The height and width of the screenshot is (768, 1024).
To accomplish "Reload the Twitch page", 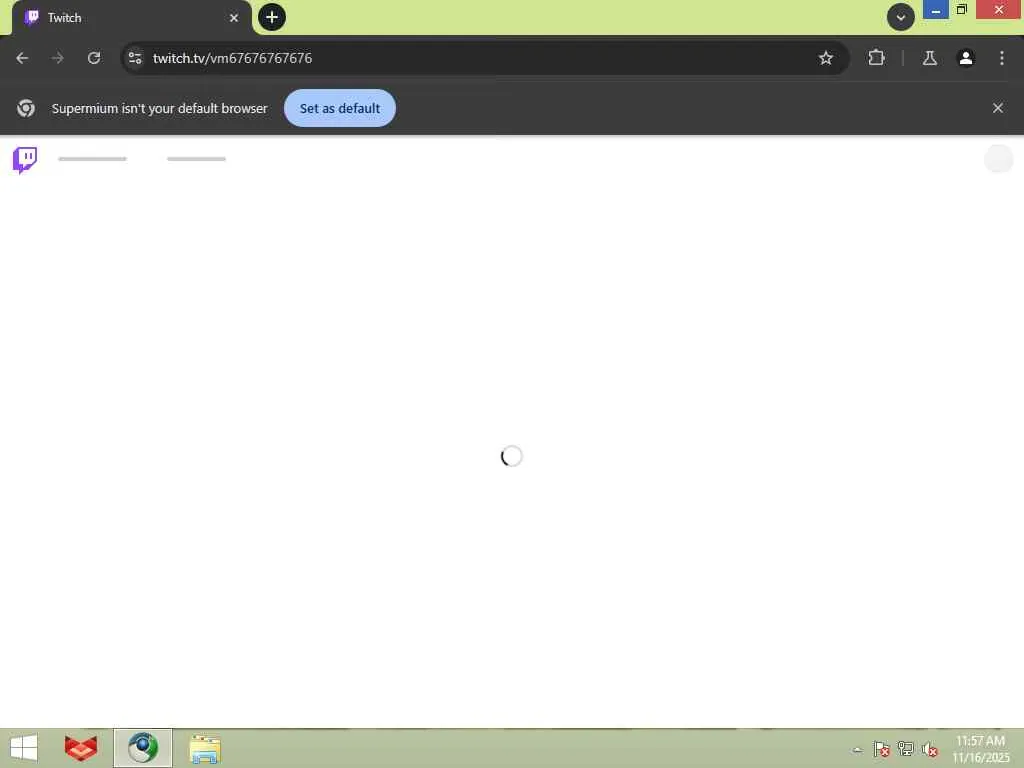I will click(94, 58).
